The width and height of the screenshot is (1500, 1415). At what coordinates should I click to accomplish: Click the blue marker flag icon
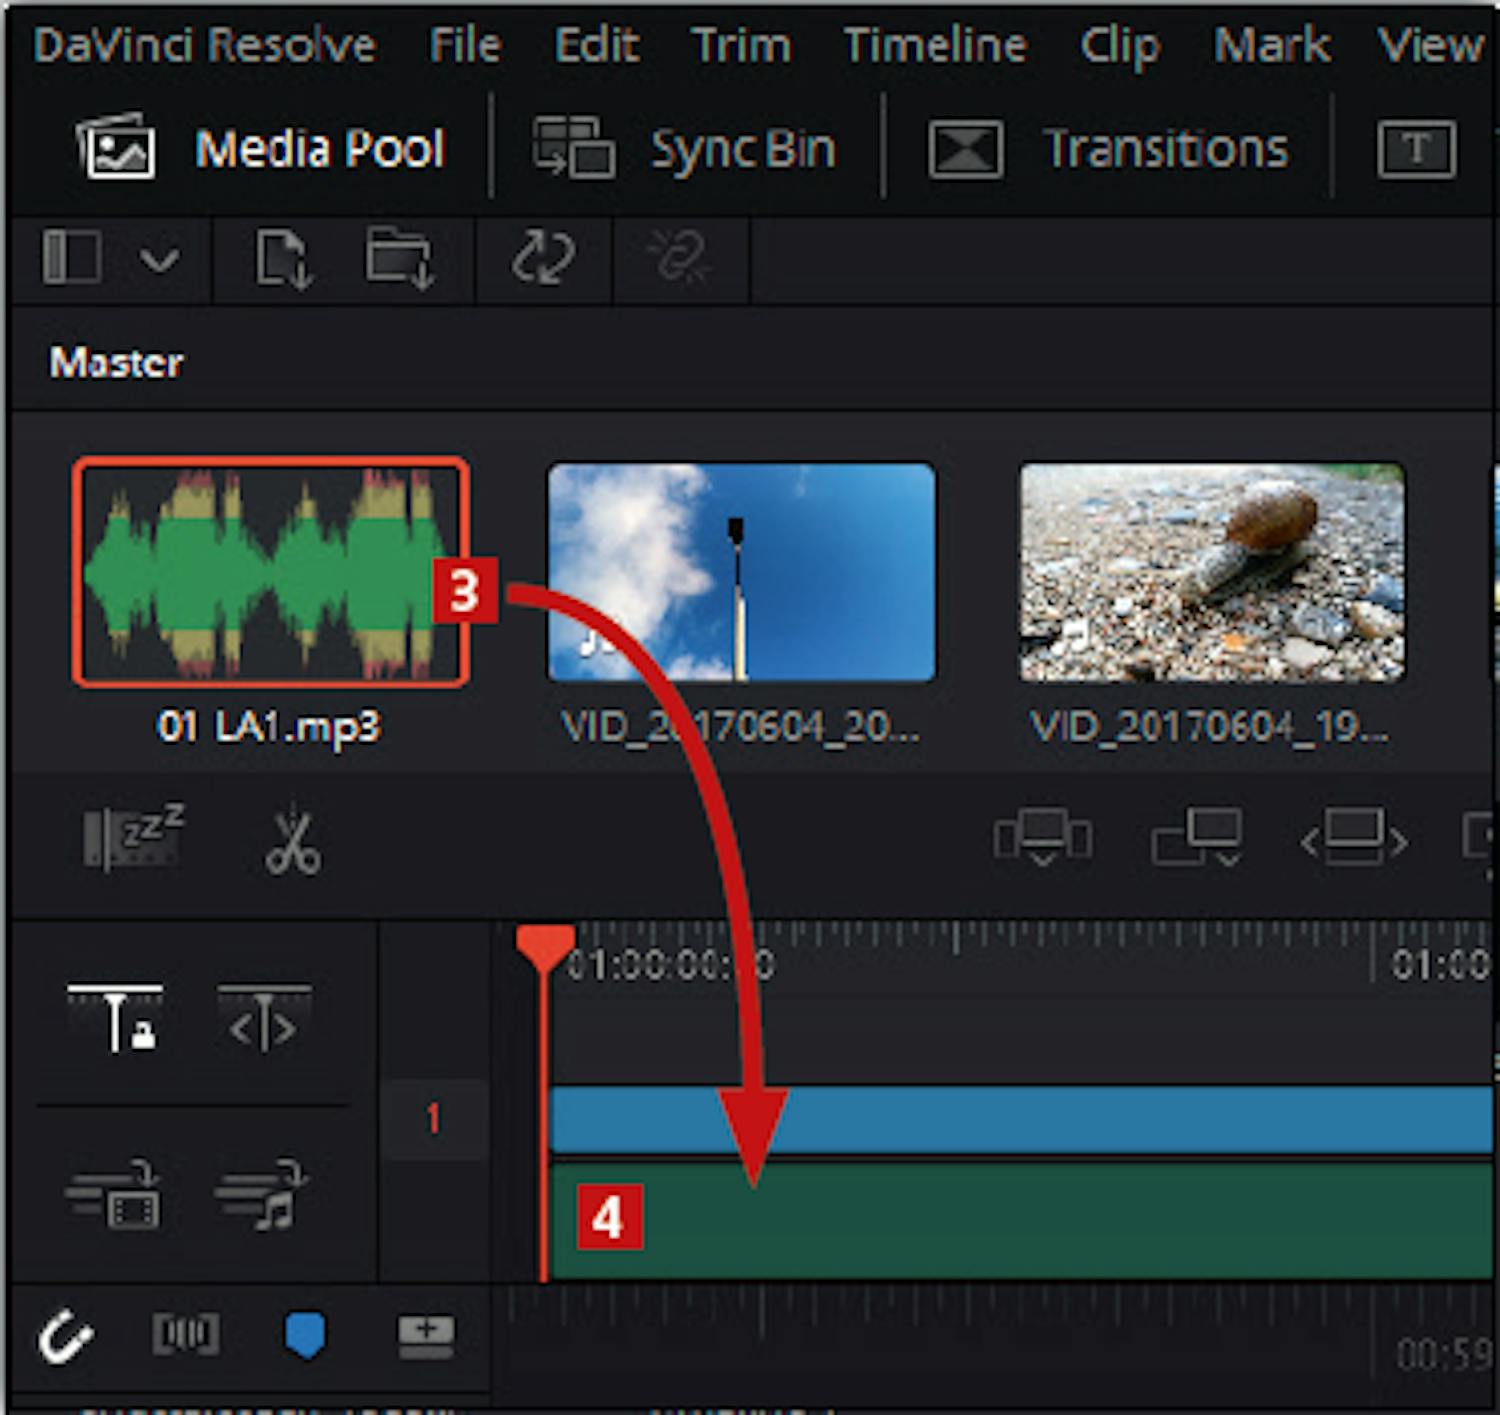tap(305, 1336)
